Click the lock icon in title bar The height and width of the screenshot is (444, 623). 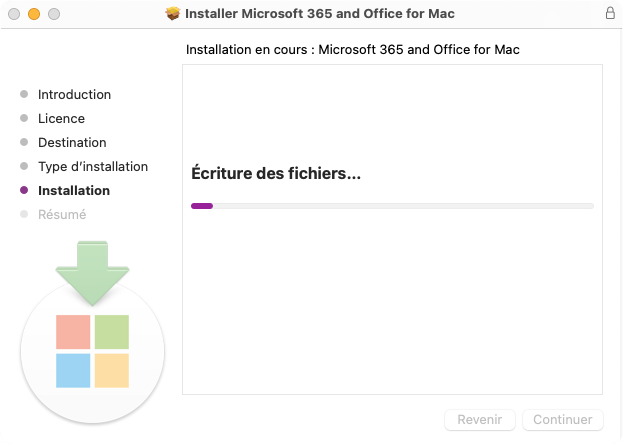(610, 13)
